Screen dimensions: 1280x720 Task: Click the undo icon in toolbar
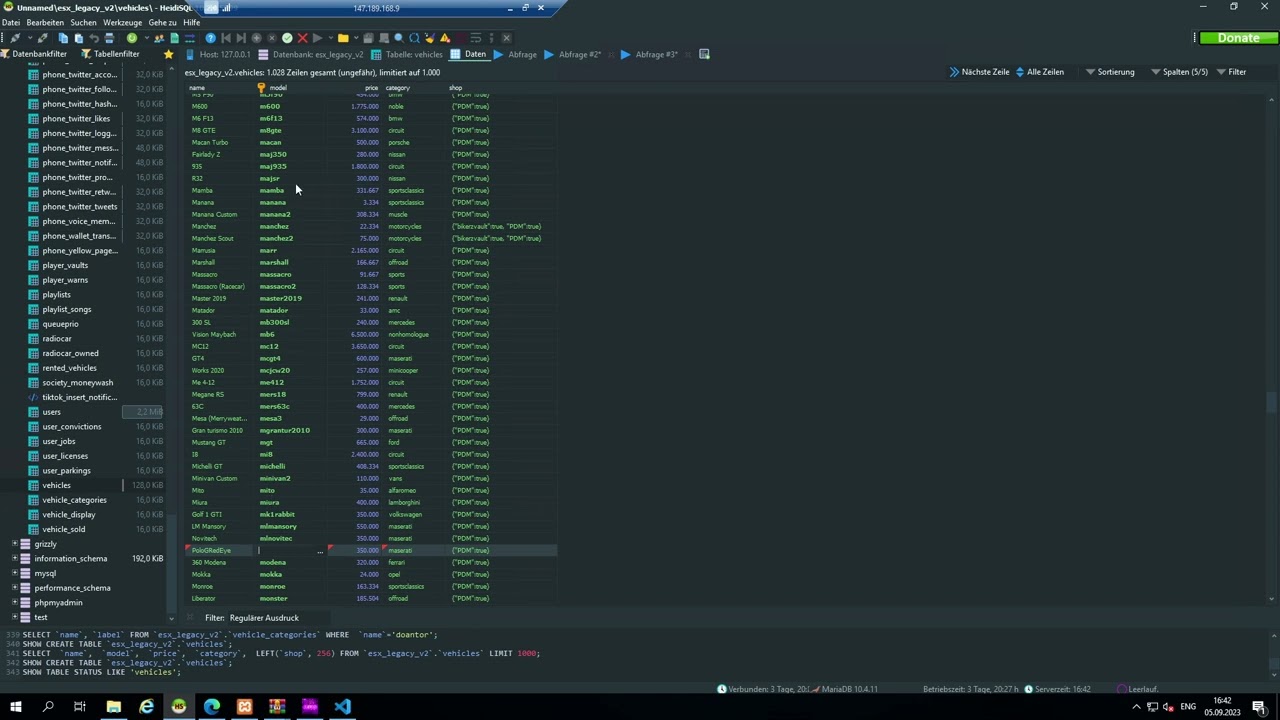click(x=94, y=38)
